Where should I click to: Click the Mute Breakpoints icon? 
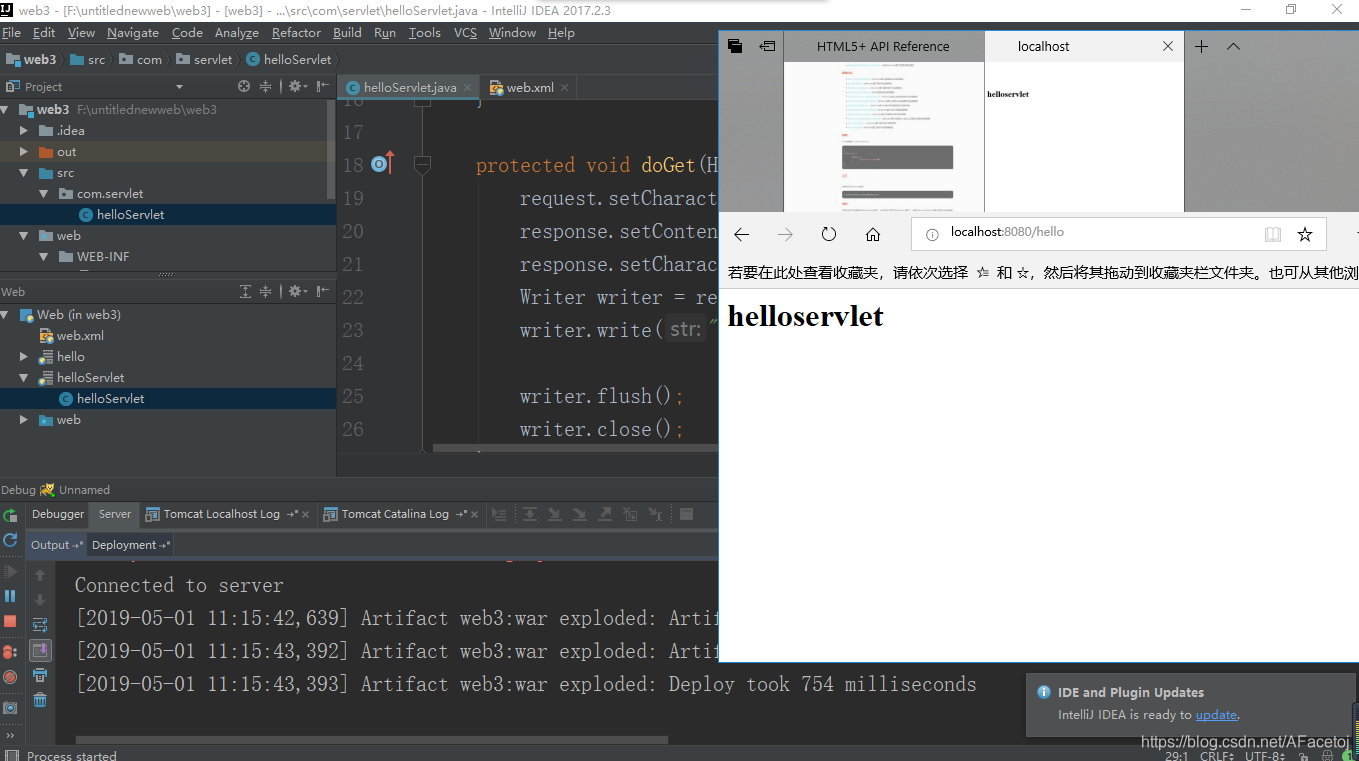pos(10,677)
